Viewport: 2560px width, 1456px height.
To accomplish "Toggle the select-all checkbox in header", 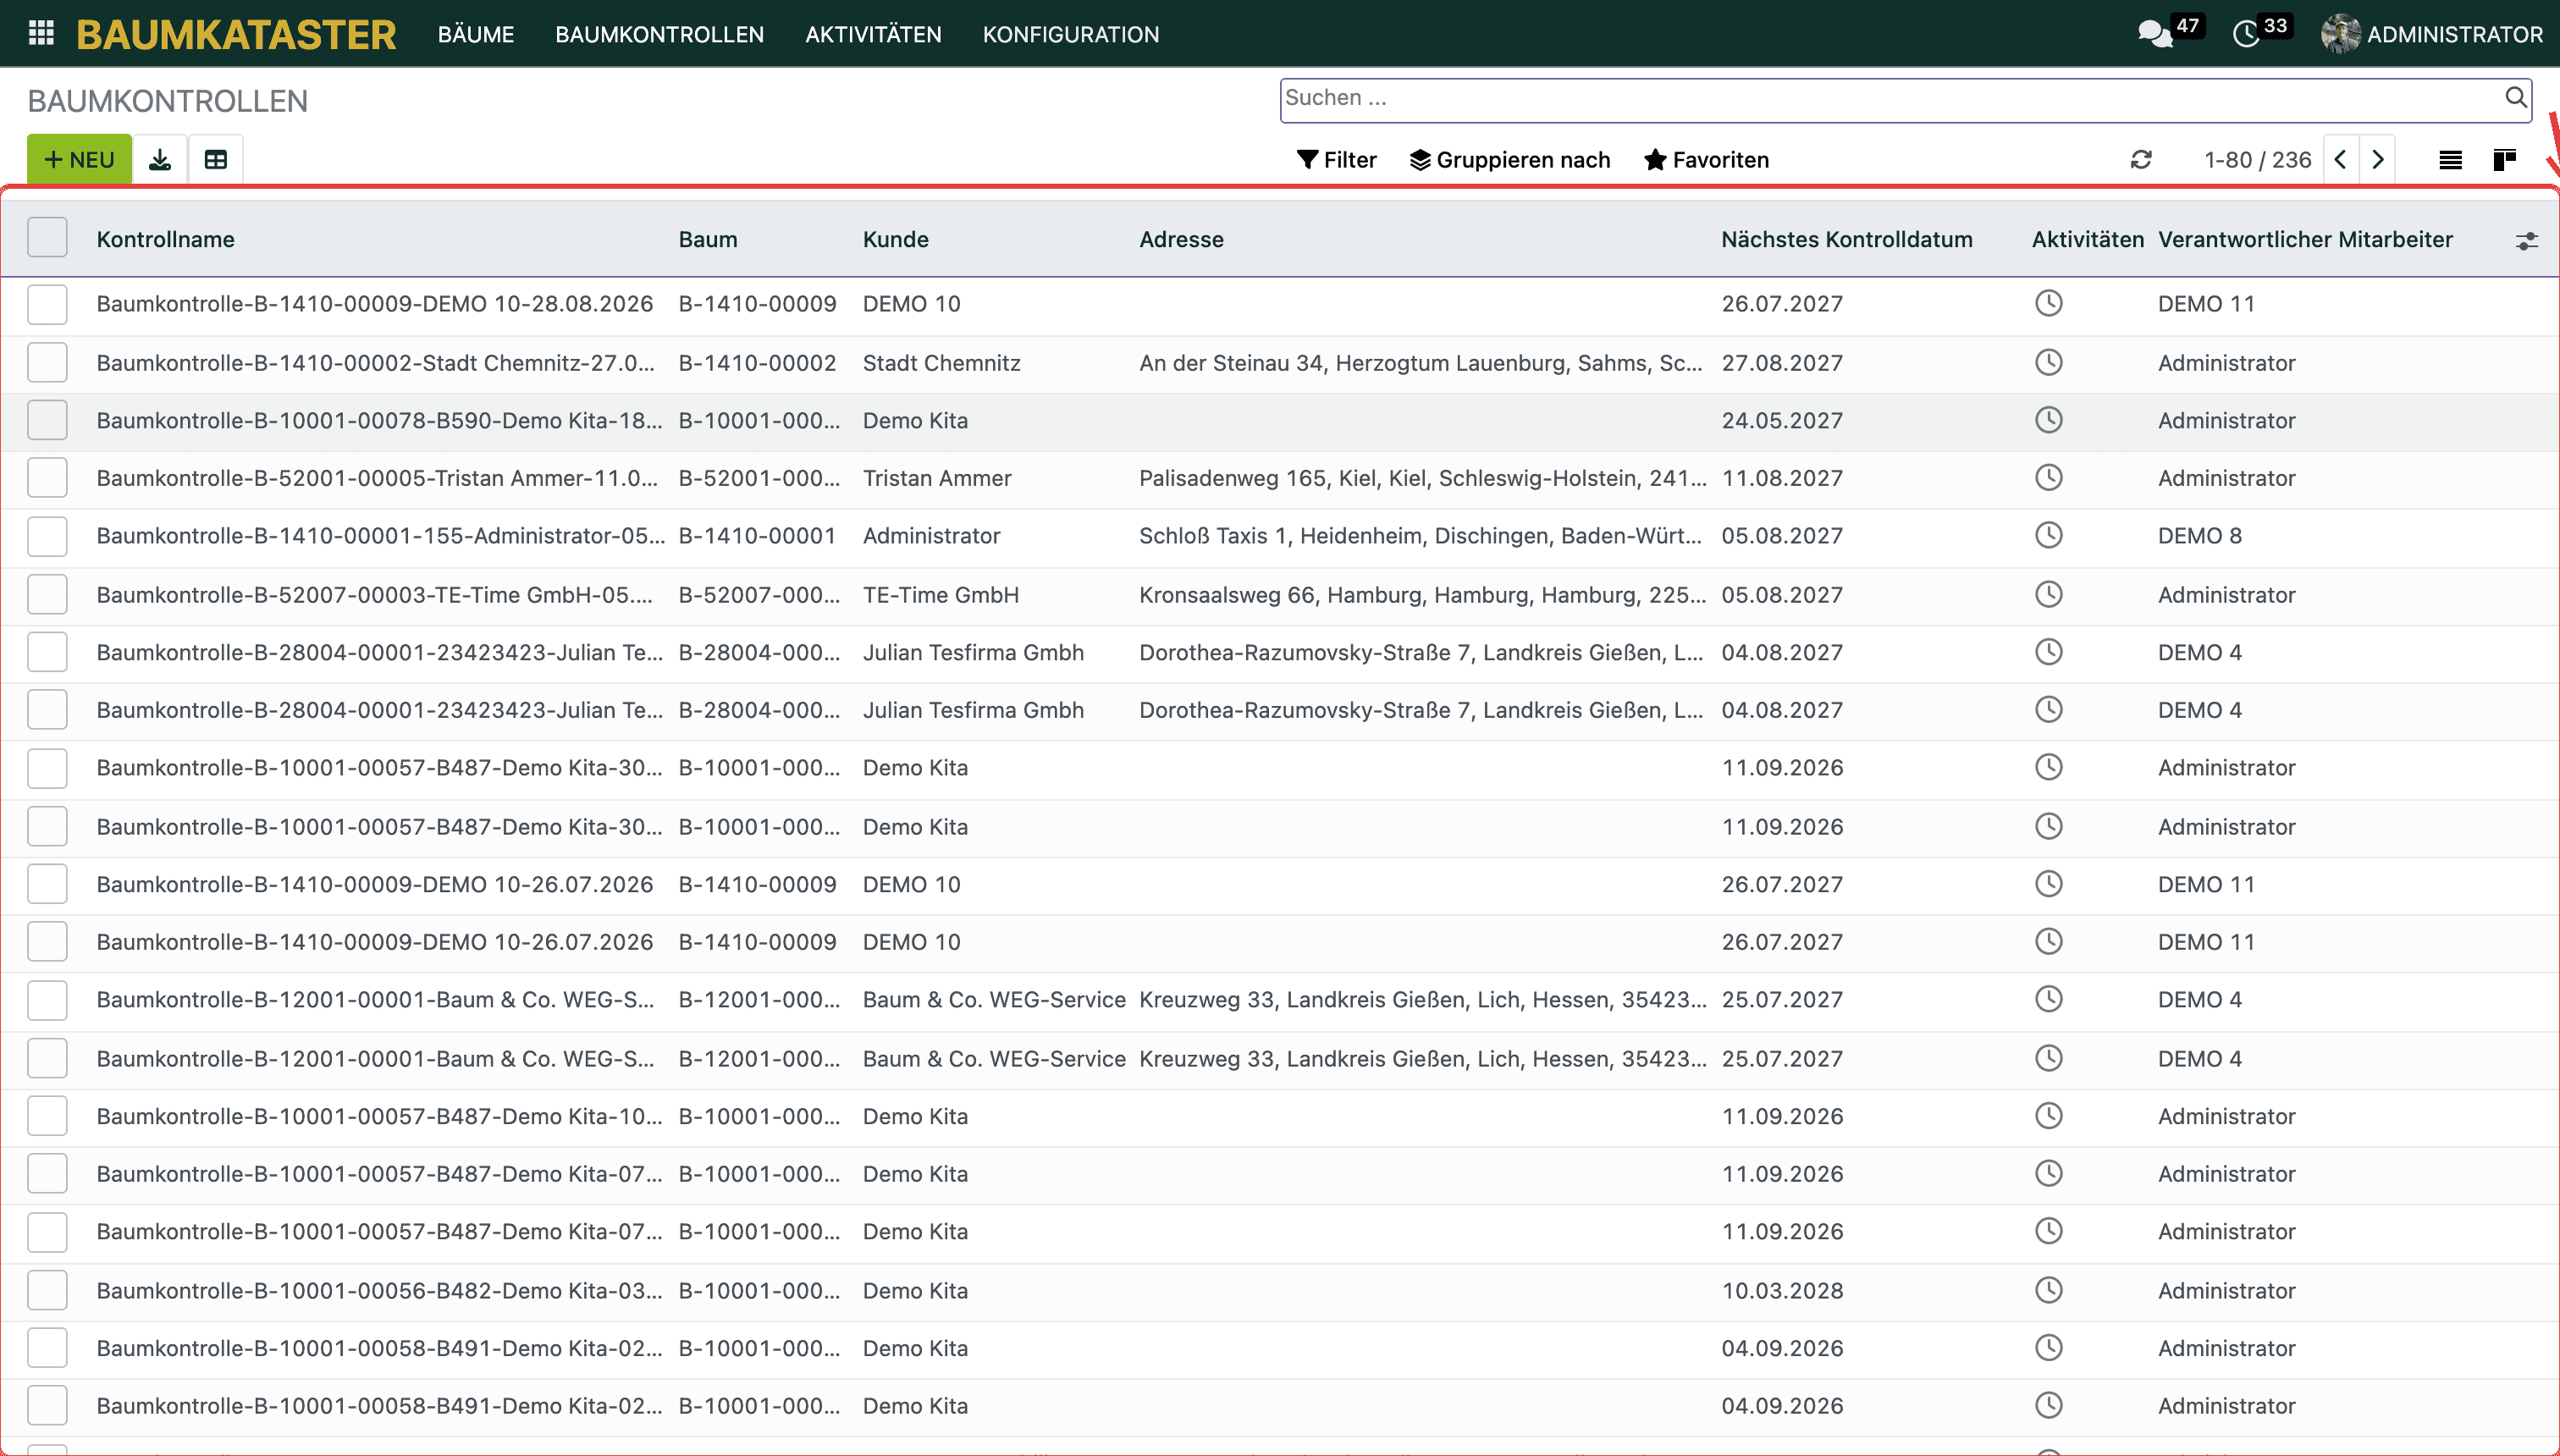I will (x=47, y=238).
